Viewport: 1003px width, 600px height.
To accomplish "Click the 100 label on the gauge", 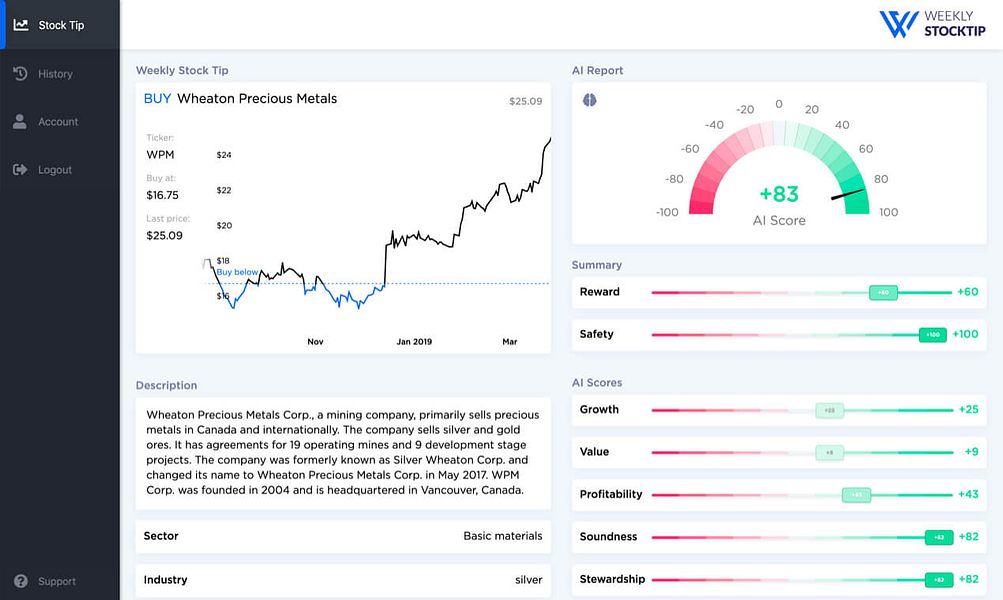I will 888,212.
